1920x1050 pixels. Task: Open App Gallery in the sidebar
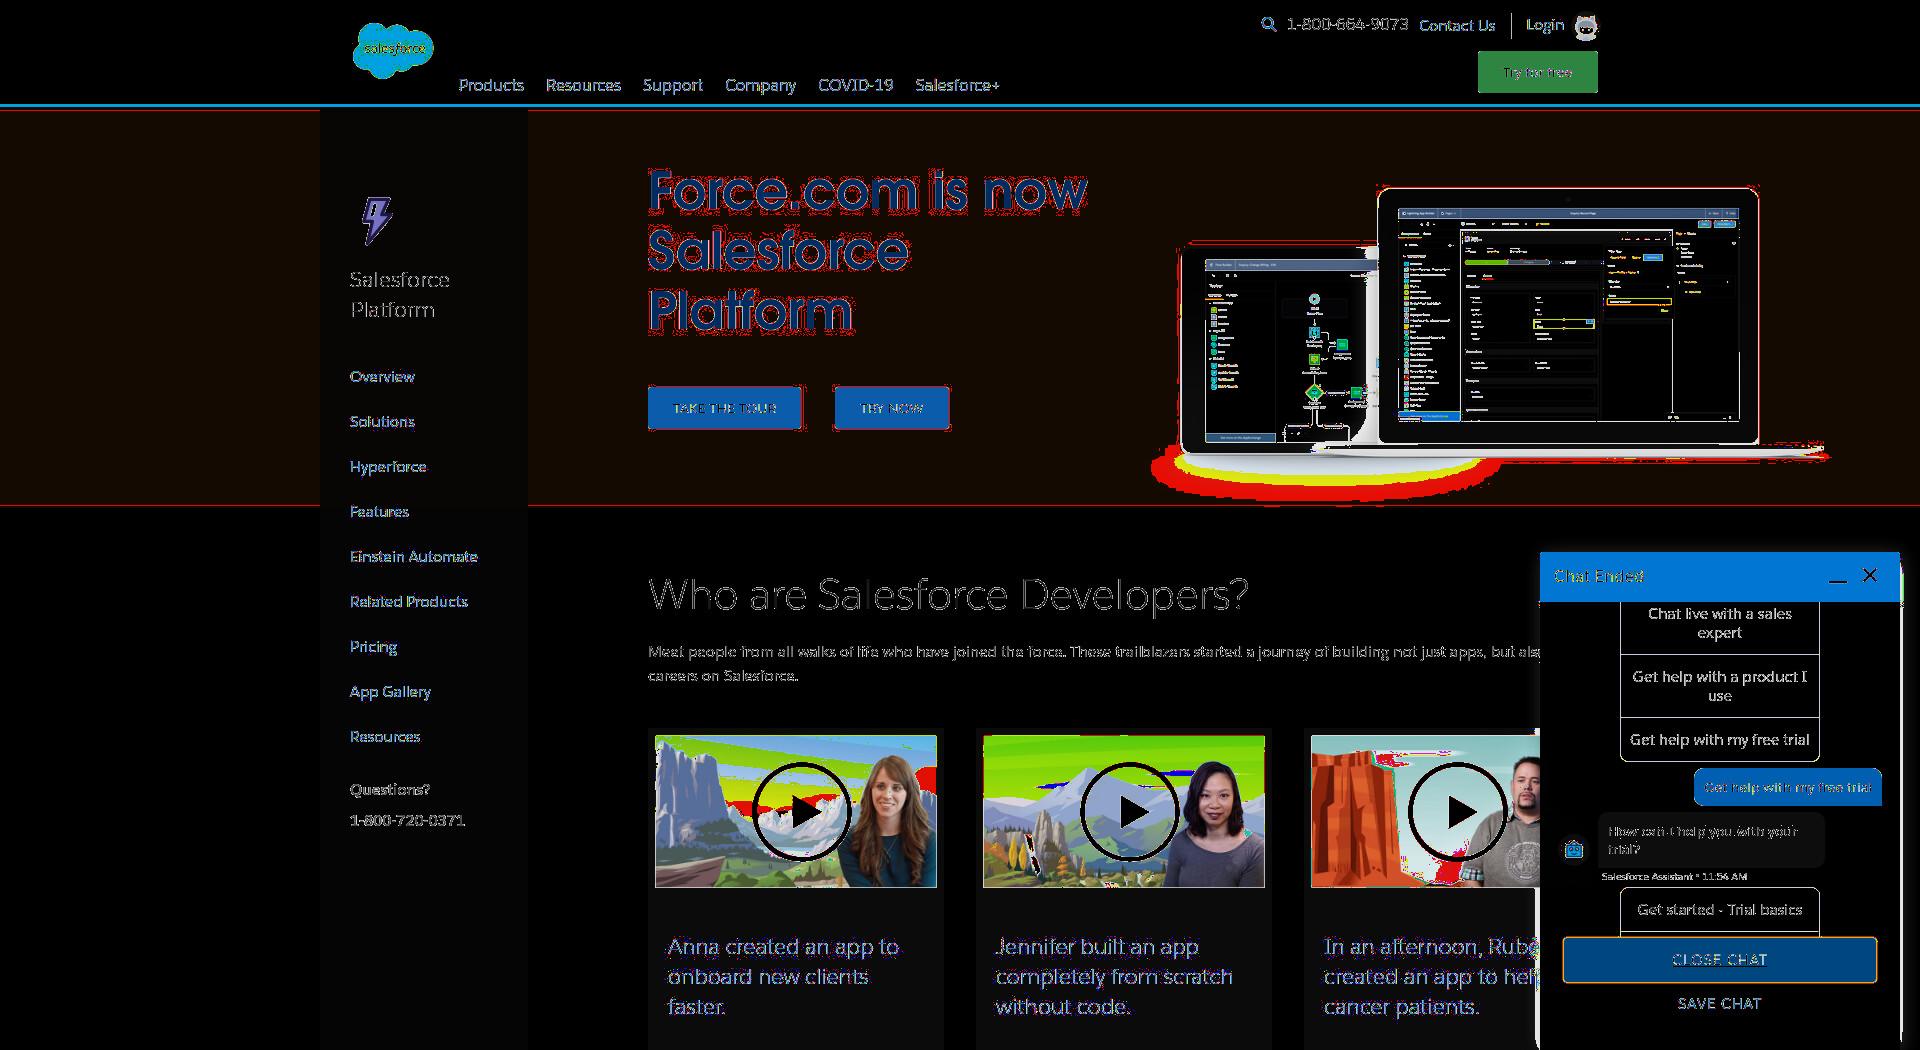pos(390,691)
